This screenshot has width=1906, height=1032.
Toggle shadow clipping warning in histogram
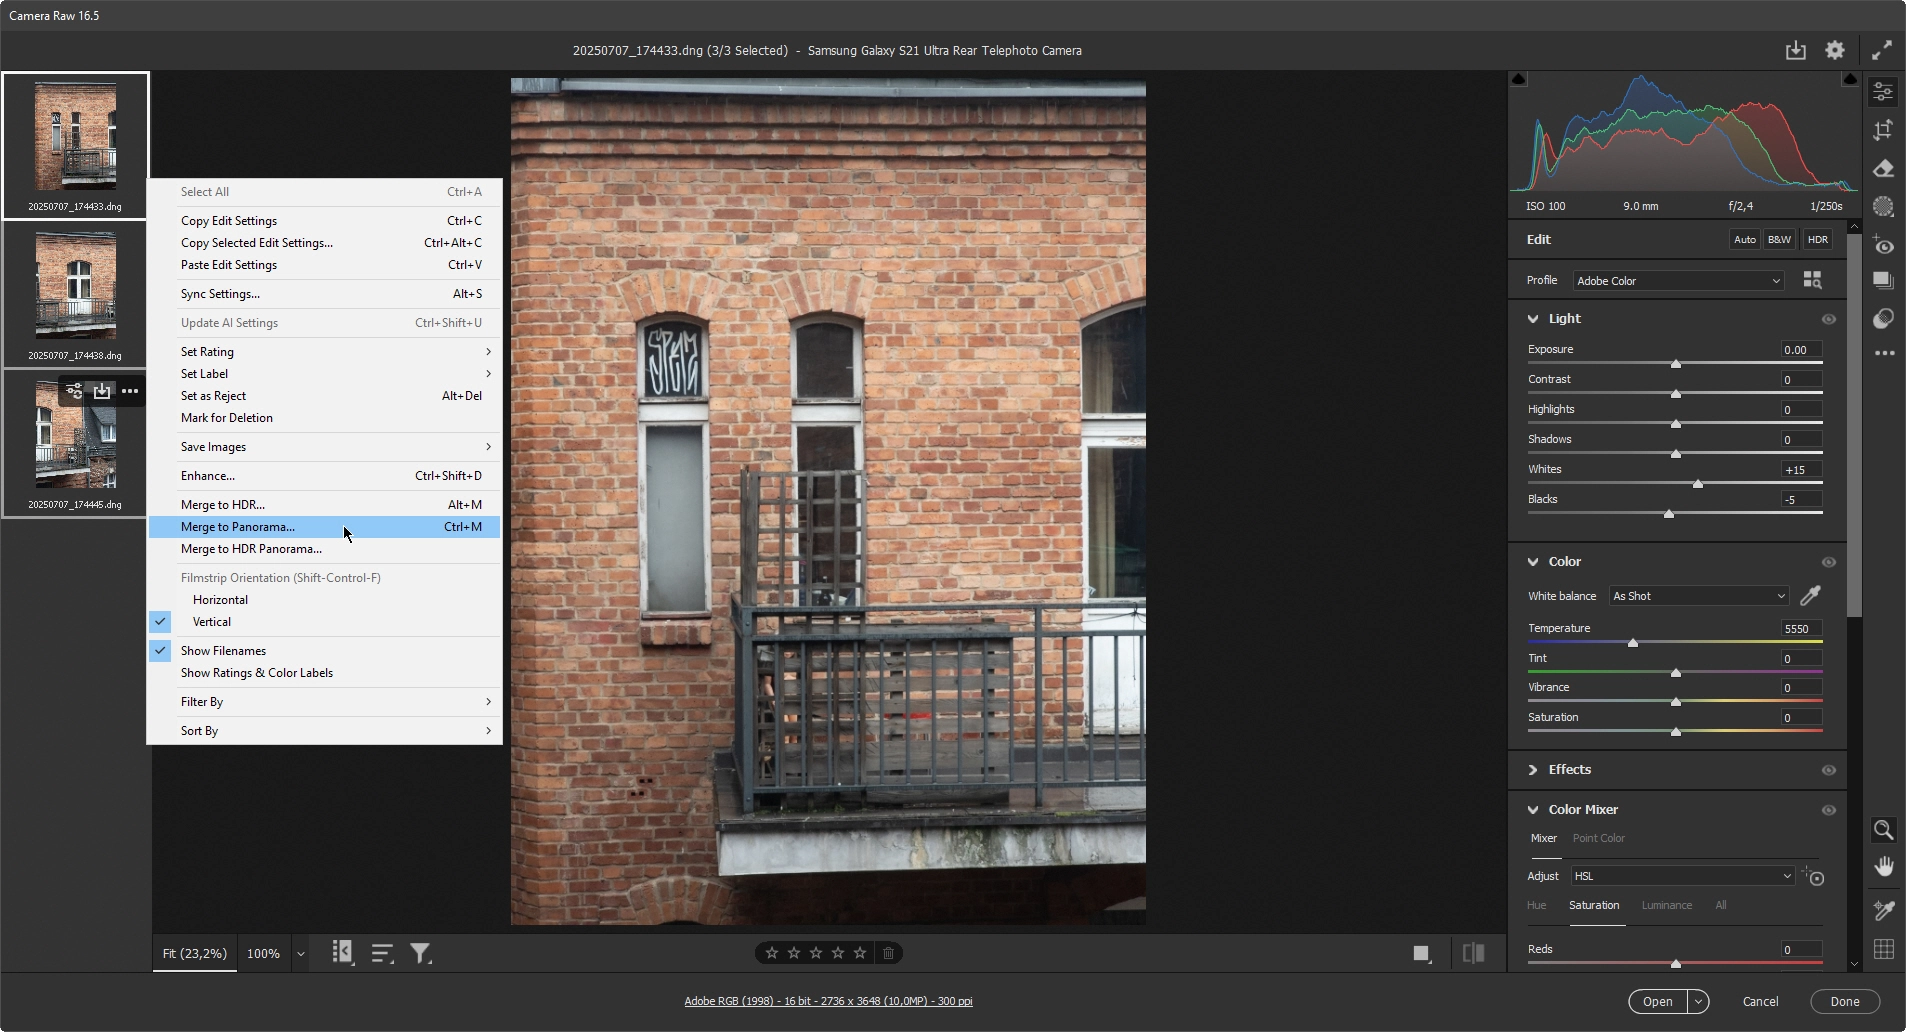[x=1518, y=79]
